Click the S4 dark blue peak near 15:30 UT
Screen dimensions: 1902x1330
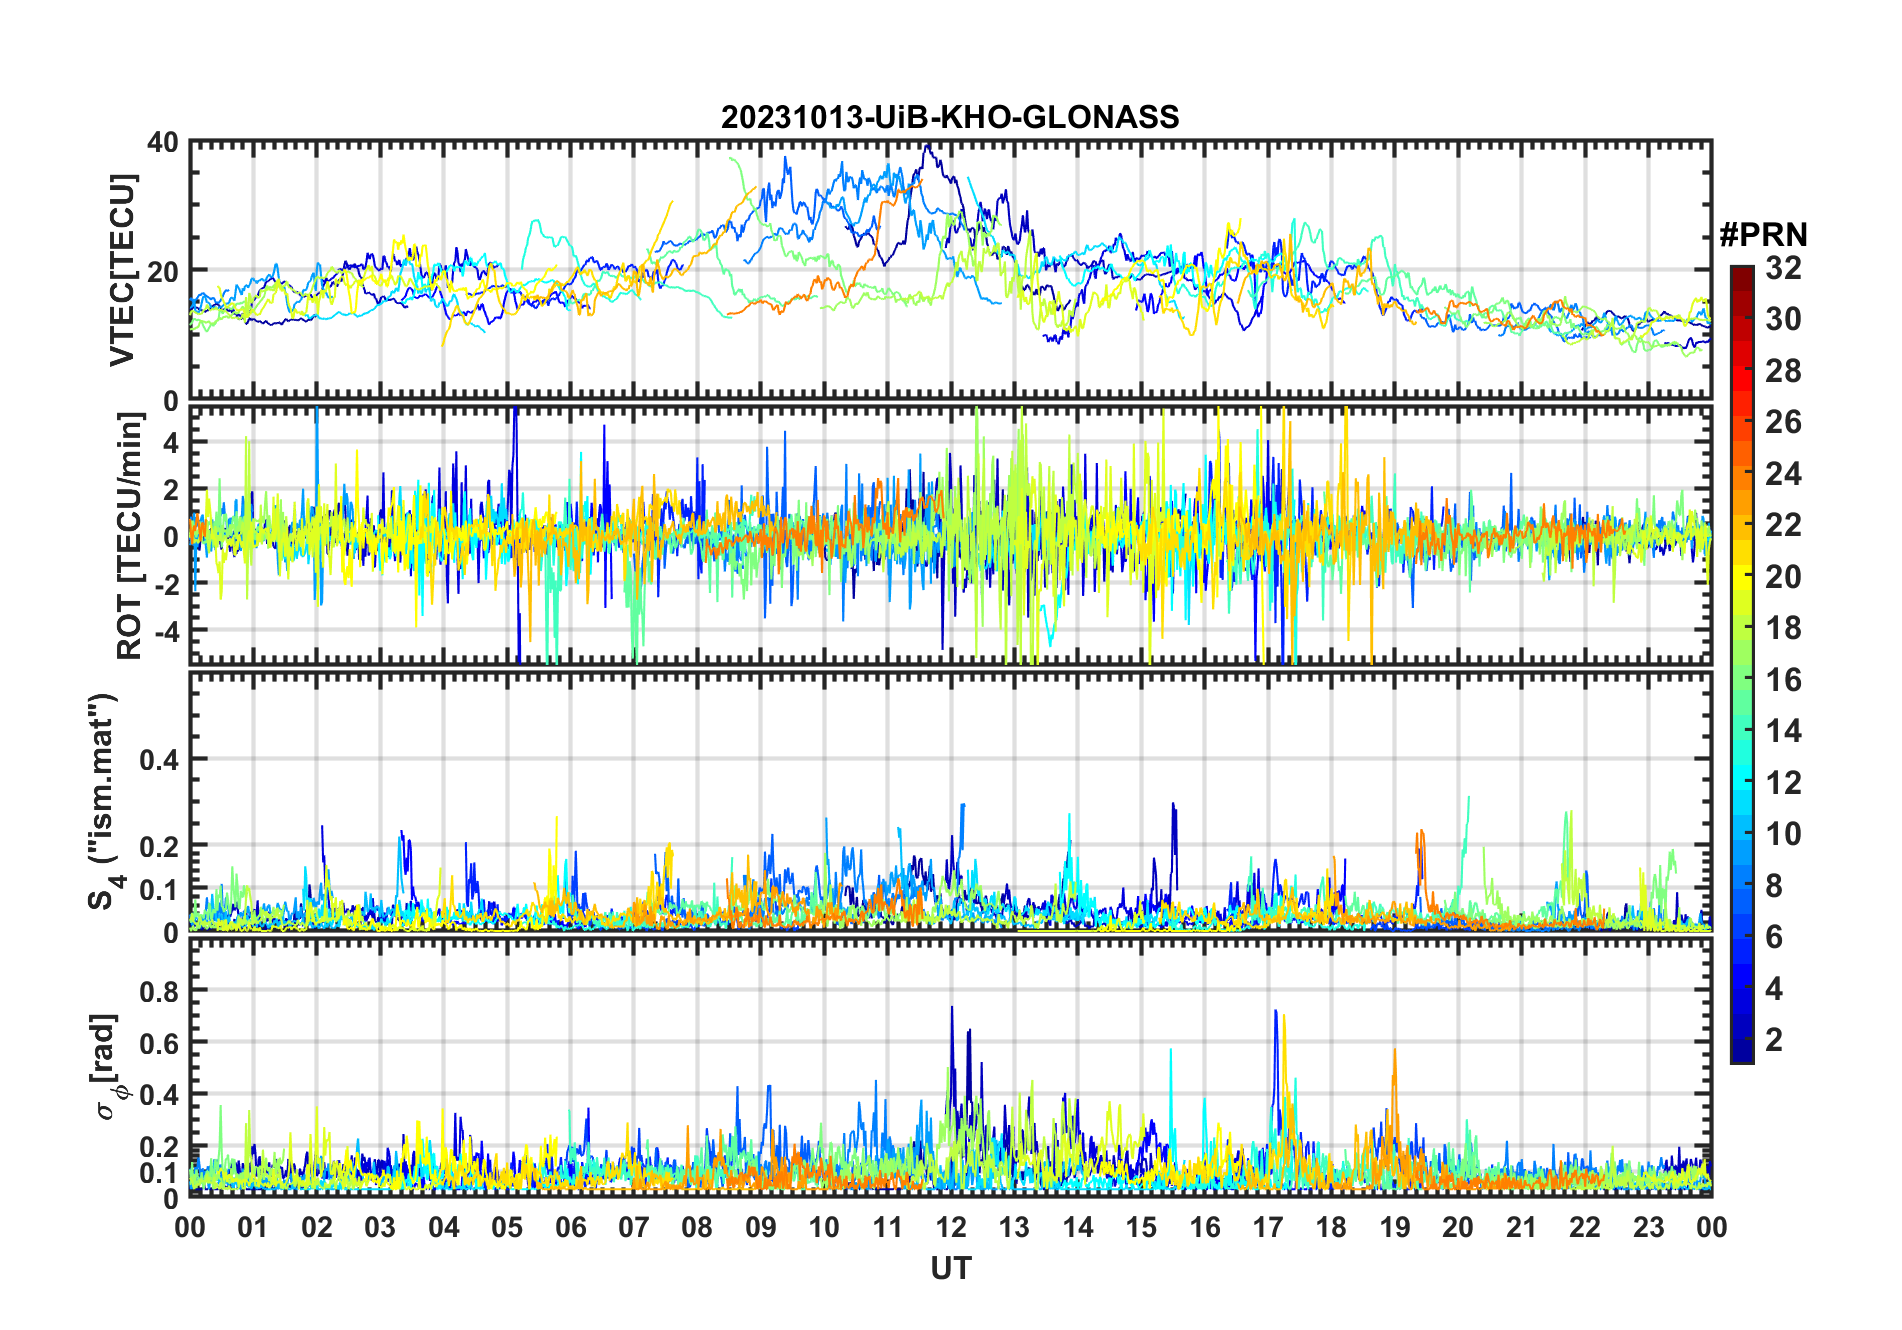(1174, 805)
